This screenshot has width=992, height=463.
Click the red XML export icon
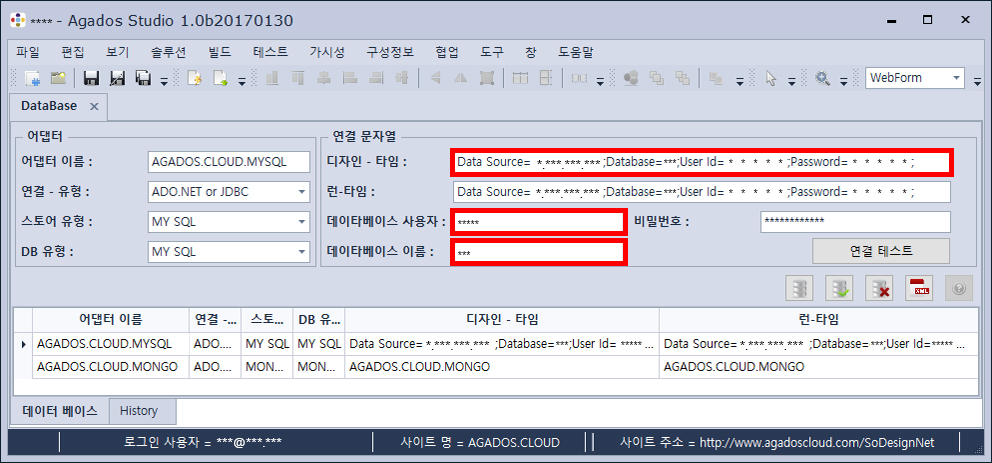[919, 288]
